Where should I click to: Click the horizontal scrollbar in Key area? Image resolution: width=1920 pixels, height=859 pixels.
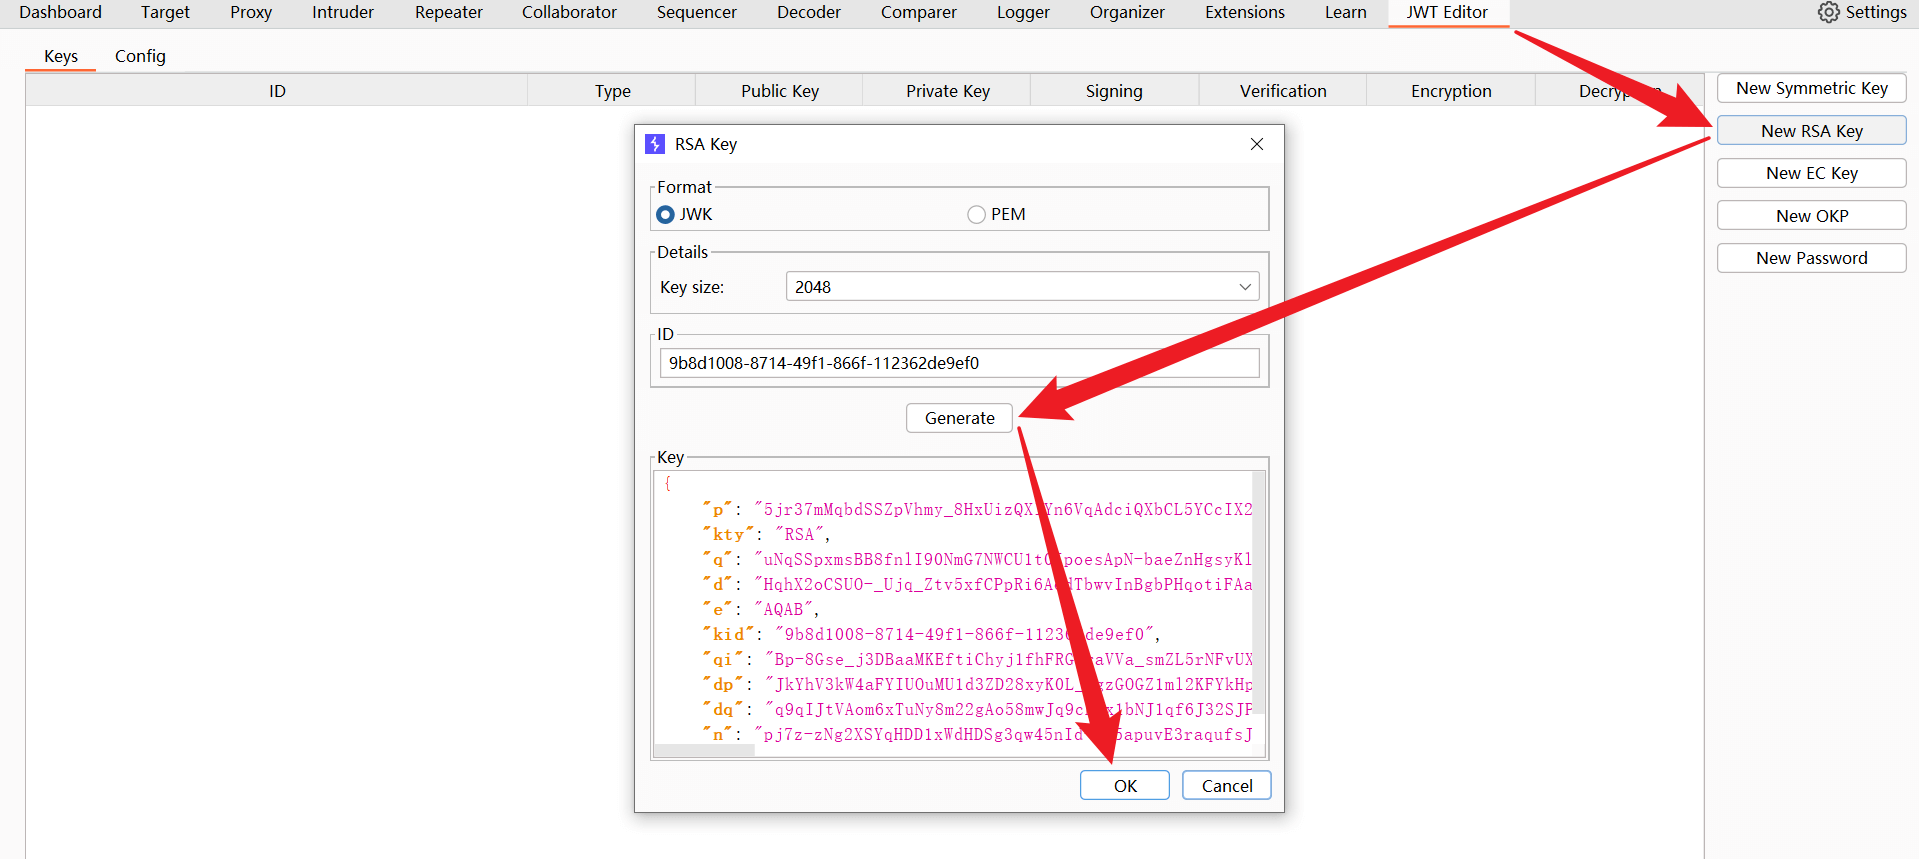tap(705, 751)
